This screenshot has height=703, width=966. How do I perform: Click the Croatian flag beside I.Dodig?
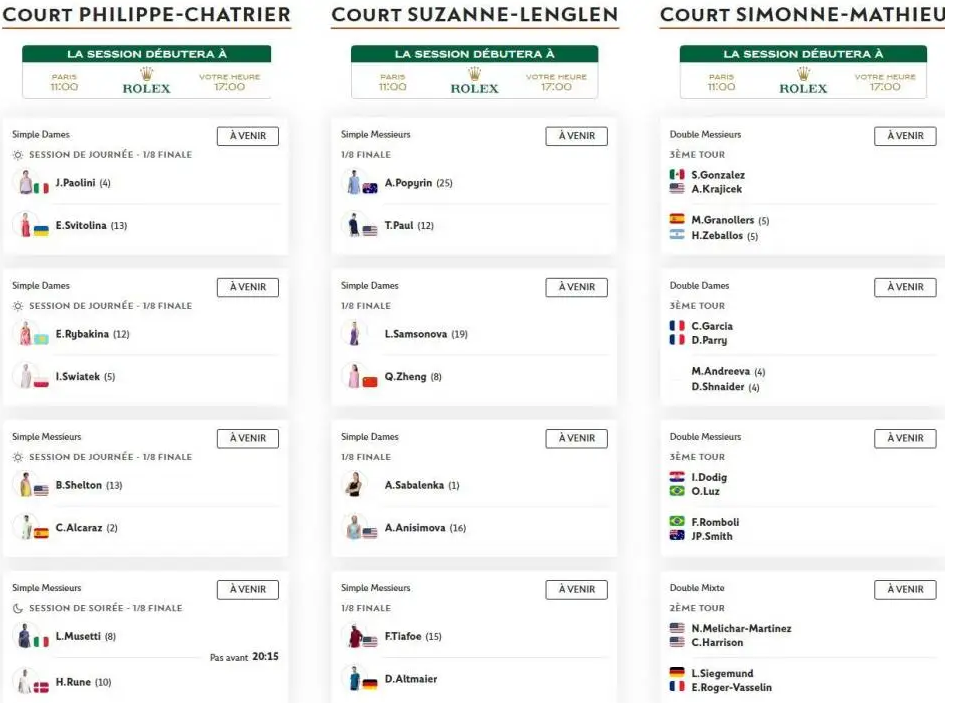pyautogui.click(x=677, y=477)
